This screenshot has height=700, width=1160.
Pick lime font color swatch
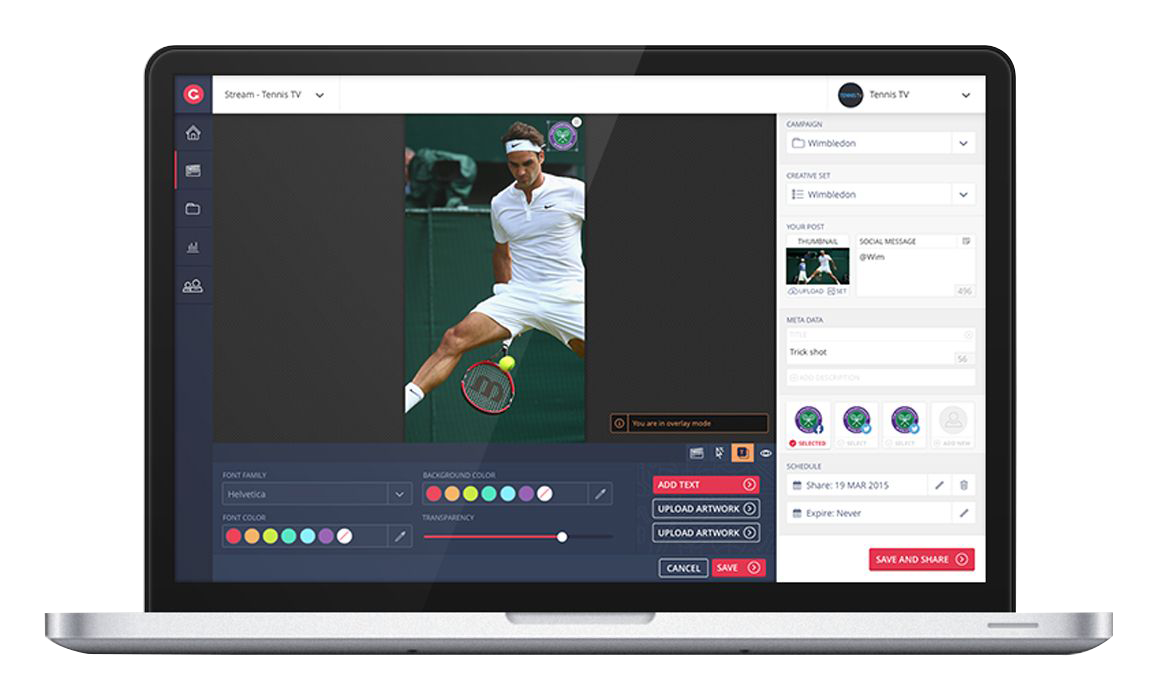[x=270, y=536]
